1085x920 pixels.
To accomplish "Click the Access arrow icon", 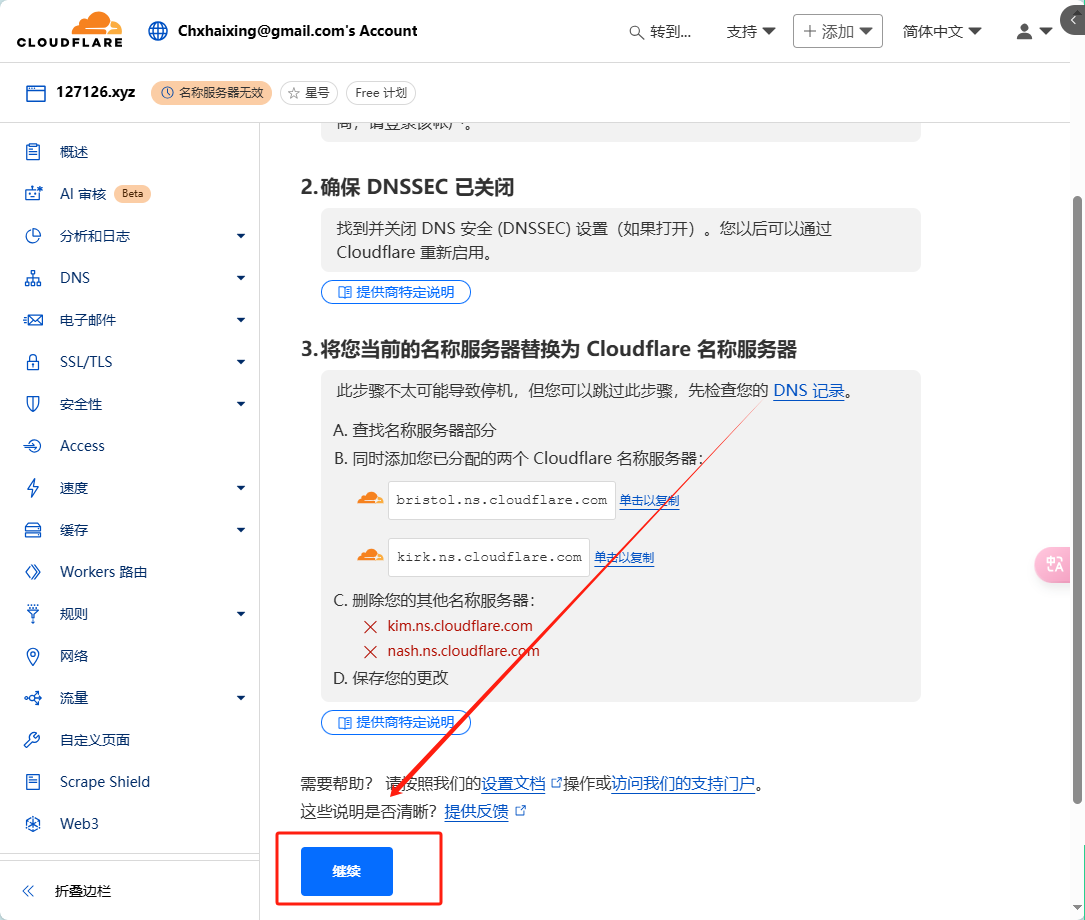I will point(33,446).
